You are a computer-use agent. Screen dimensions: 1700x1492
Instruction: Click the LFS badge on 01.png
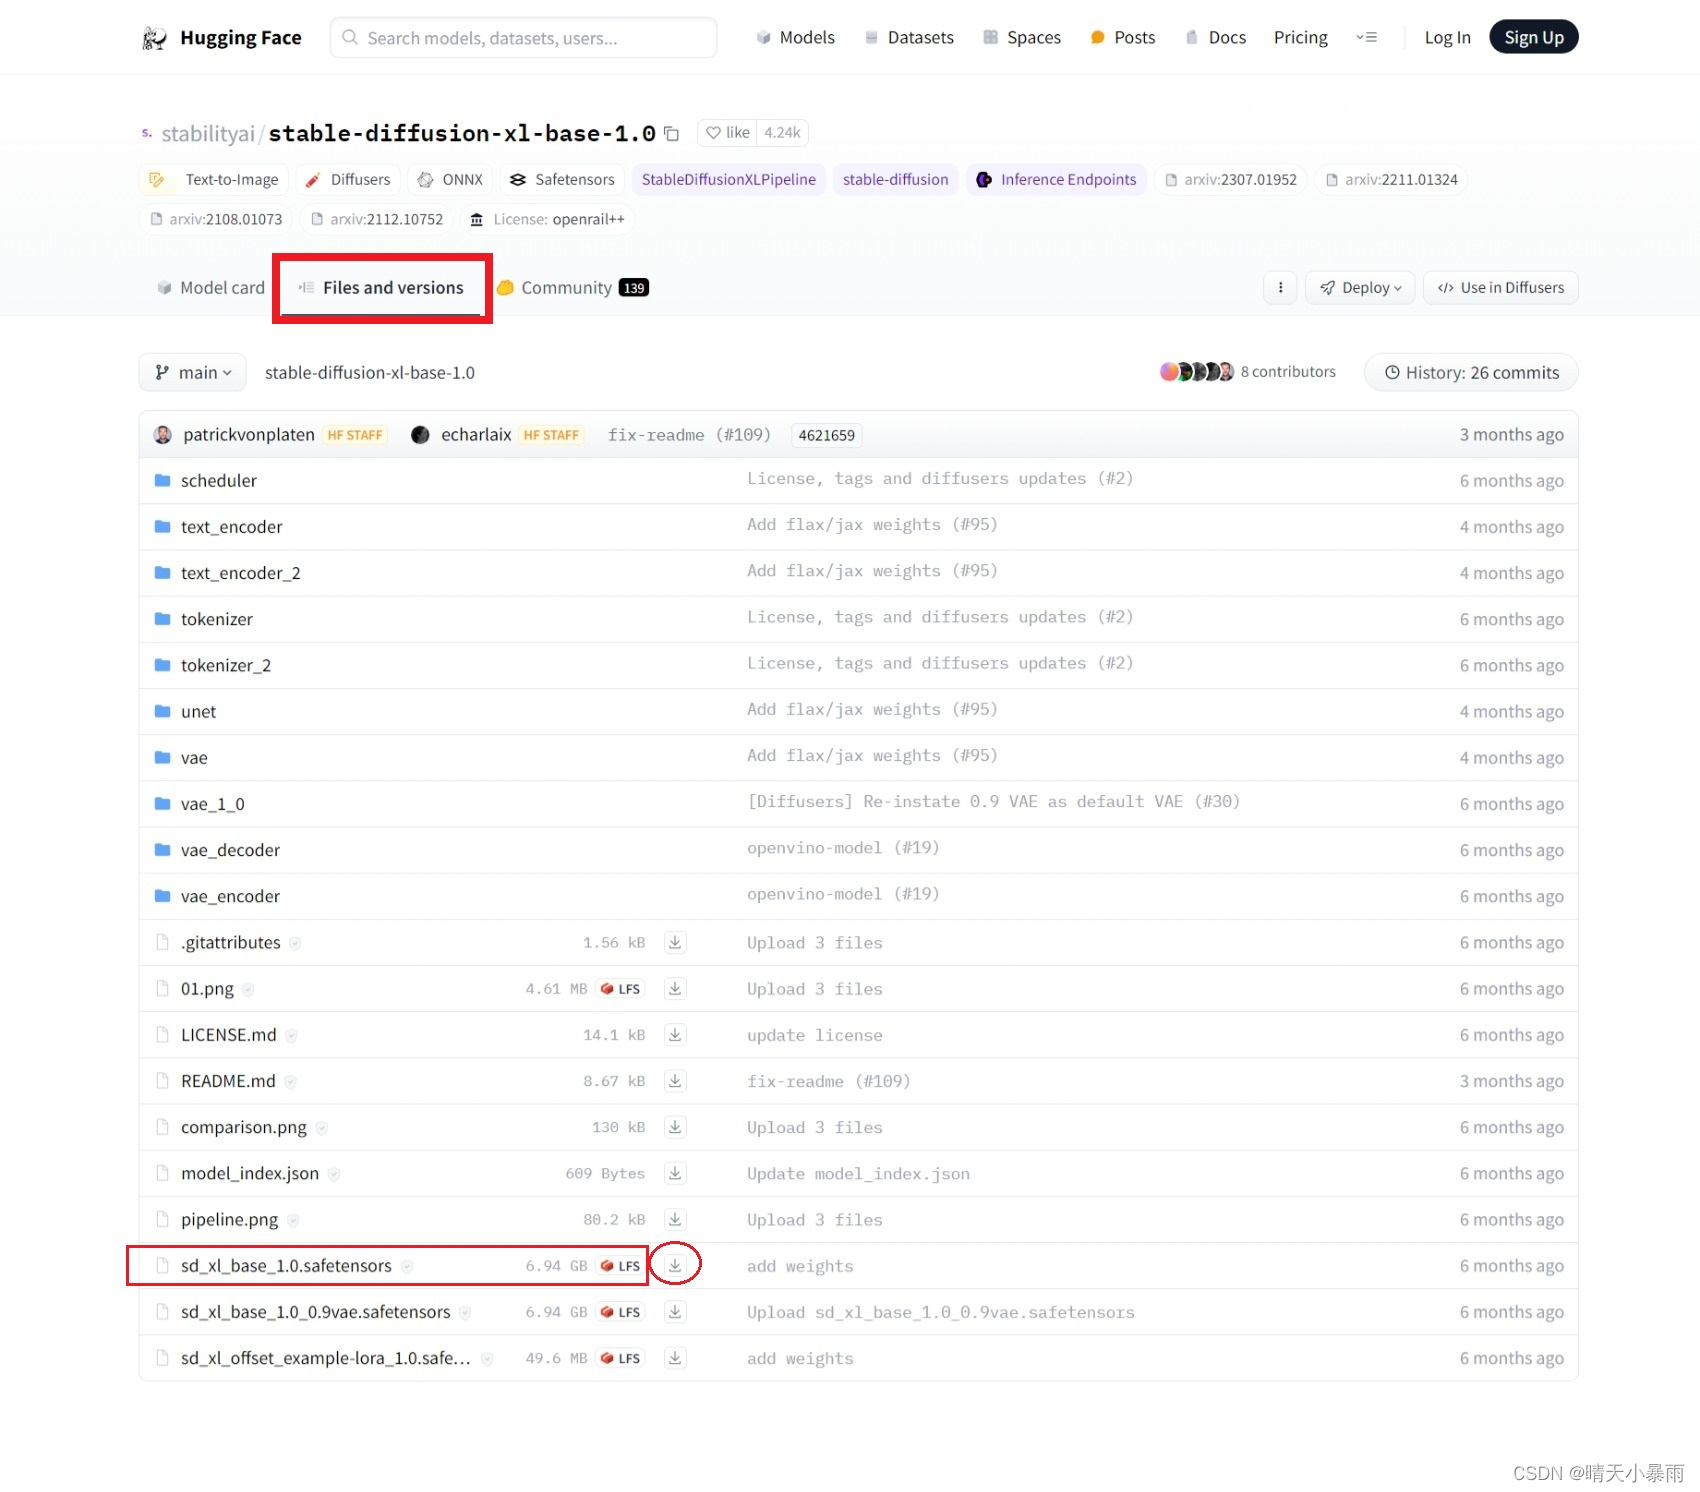pyautogui.click(x=621, y=989)
